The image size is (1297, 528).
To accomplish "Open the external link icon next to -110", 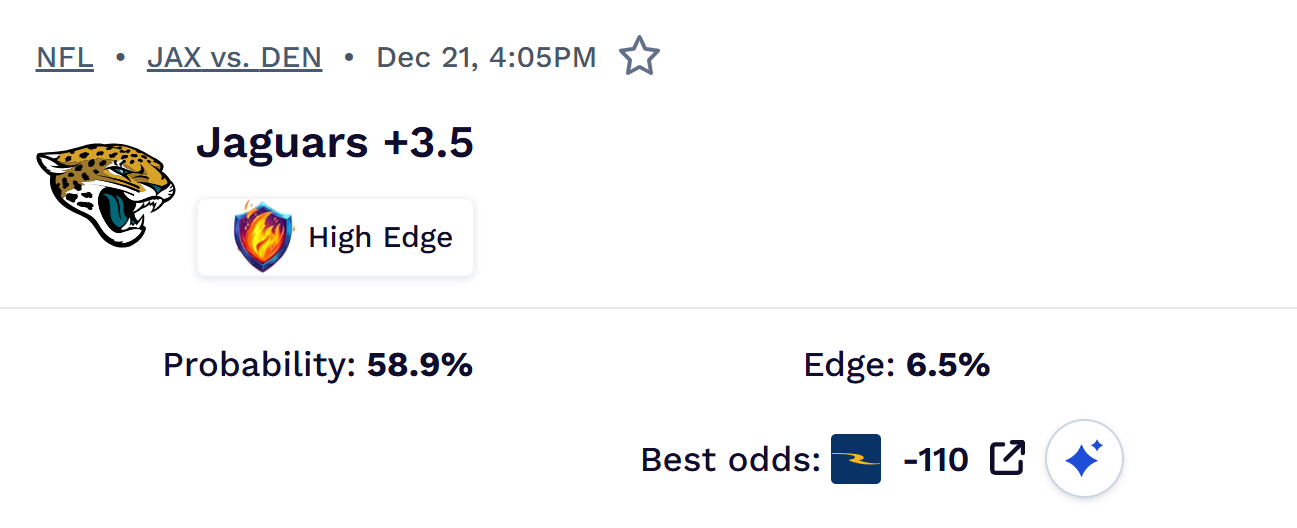I will click(1007, 459).
